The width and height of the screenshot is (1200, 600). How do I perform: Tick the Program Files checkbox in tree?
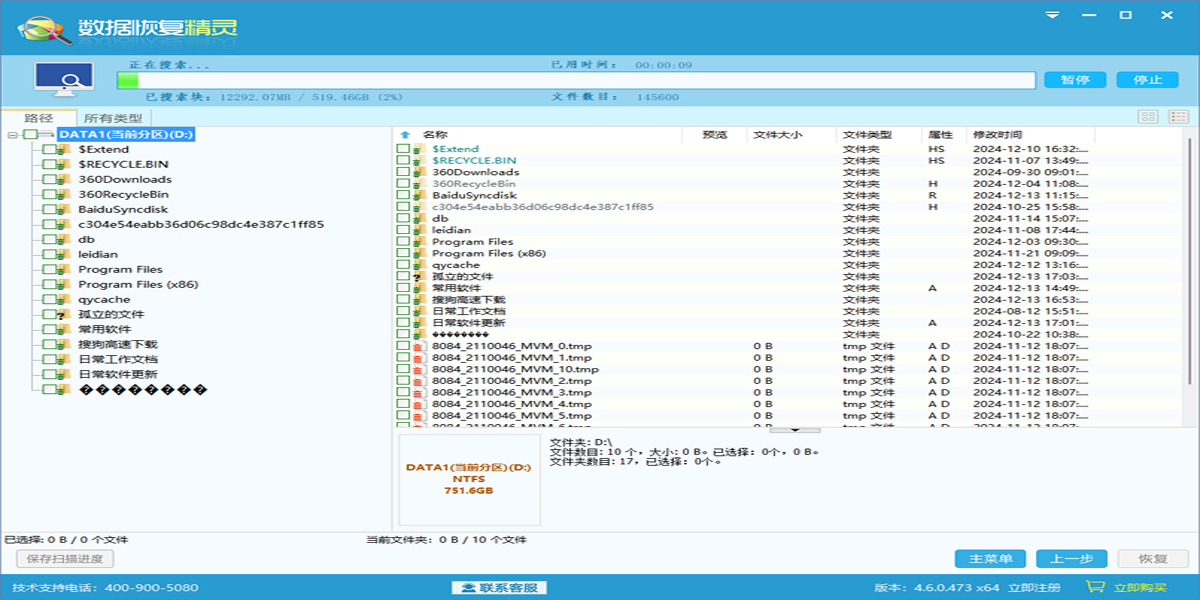tap(48, 270)
